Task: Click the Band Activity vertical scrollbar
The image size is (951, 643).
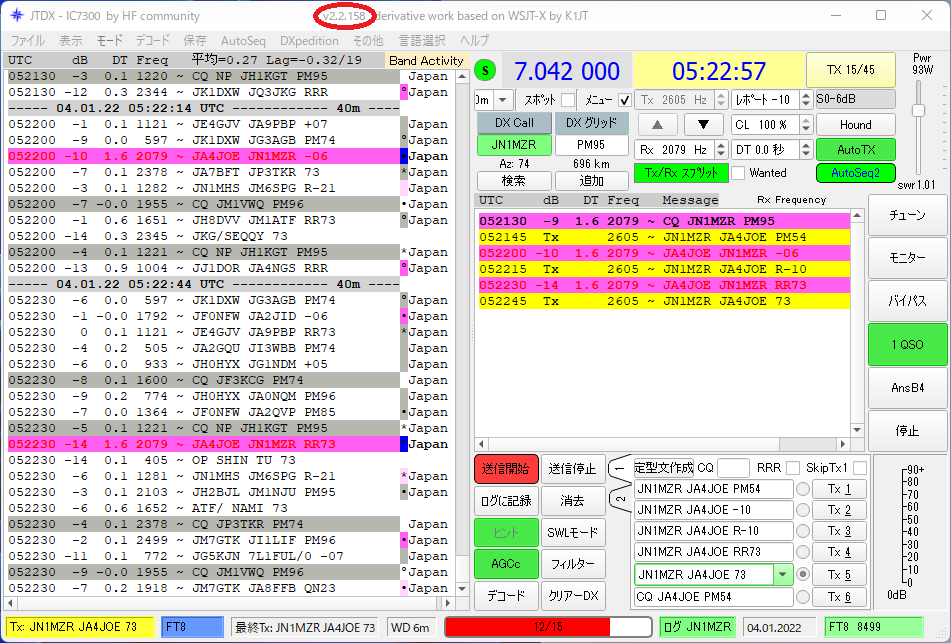Action: point(462,332)
